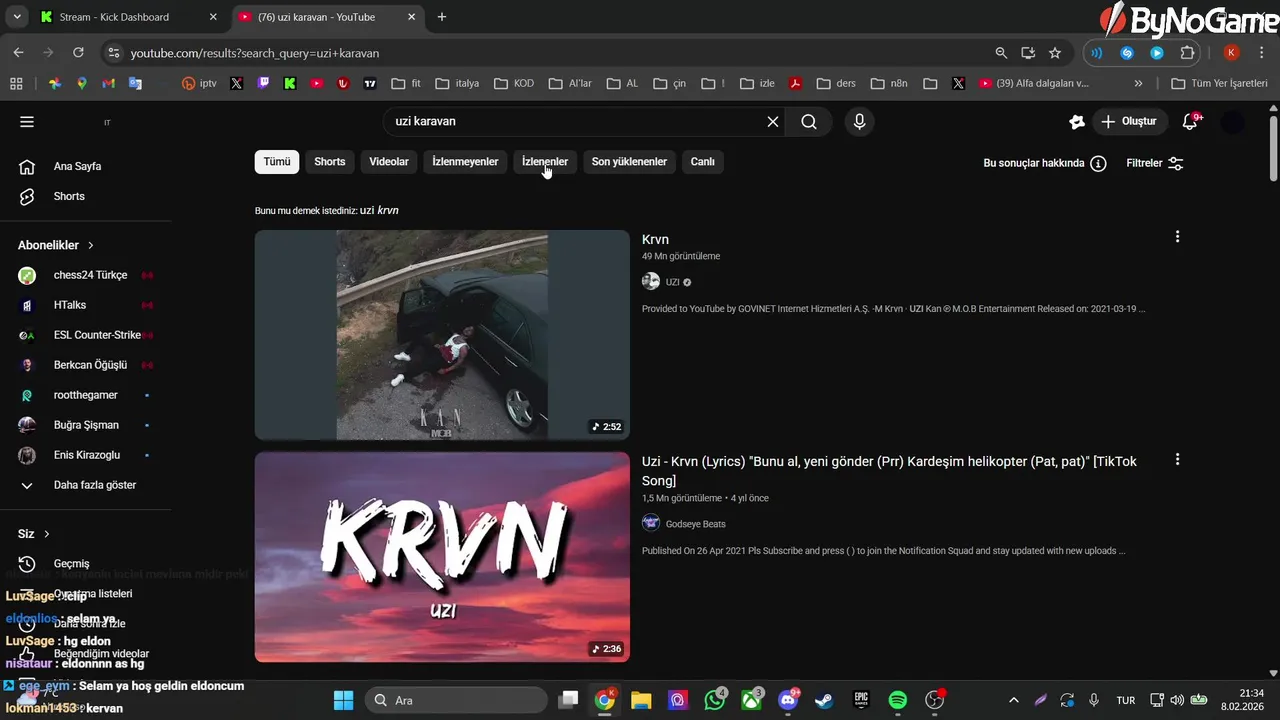Screen dimensions: 1280x720
Task: Click the magnifier search button
Action: pyautogui.click(x=809, y=122)
